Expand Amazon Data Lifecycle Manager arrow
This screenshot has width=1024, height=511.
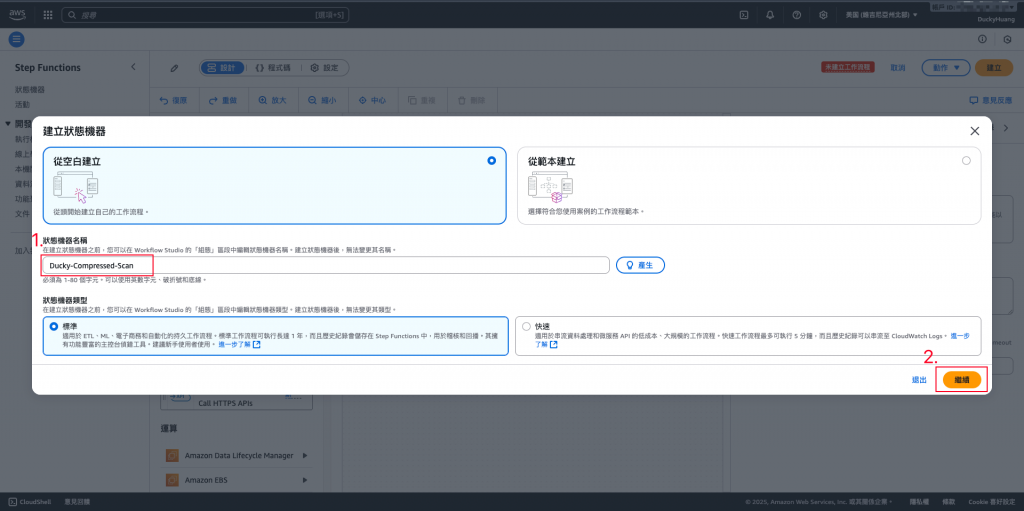305,455
